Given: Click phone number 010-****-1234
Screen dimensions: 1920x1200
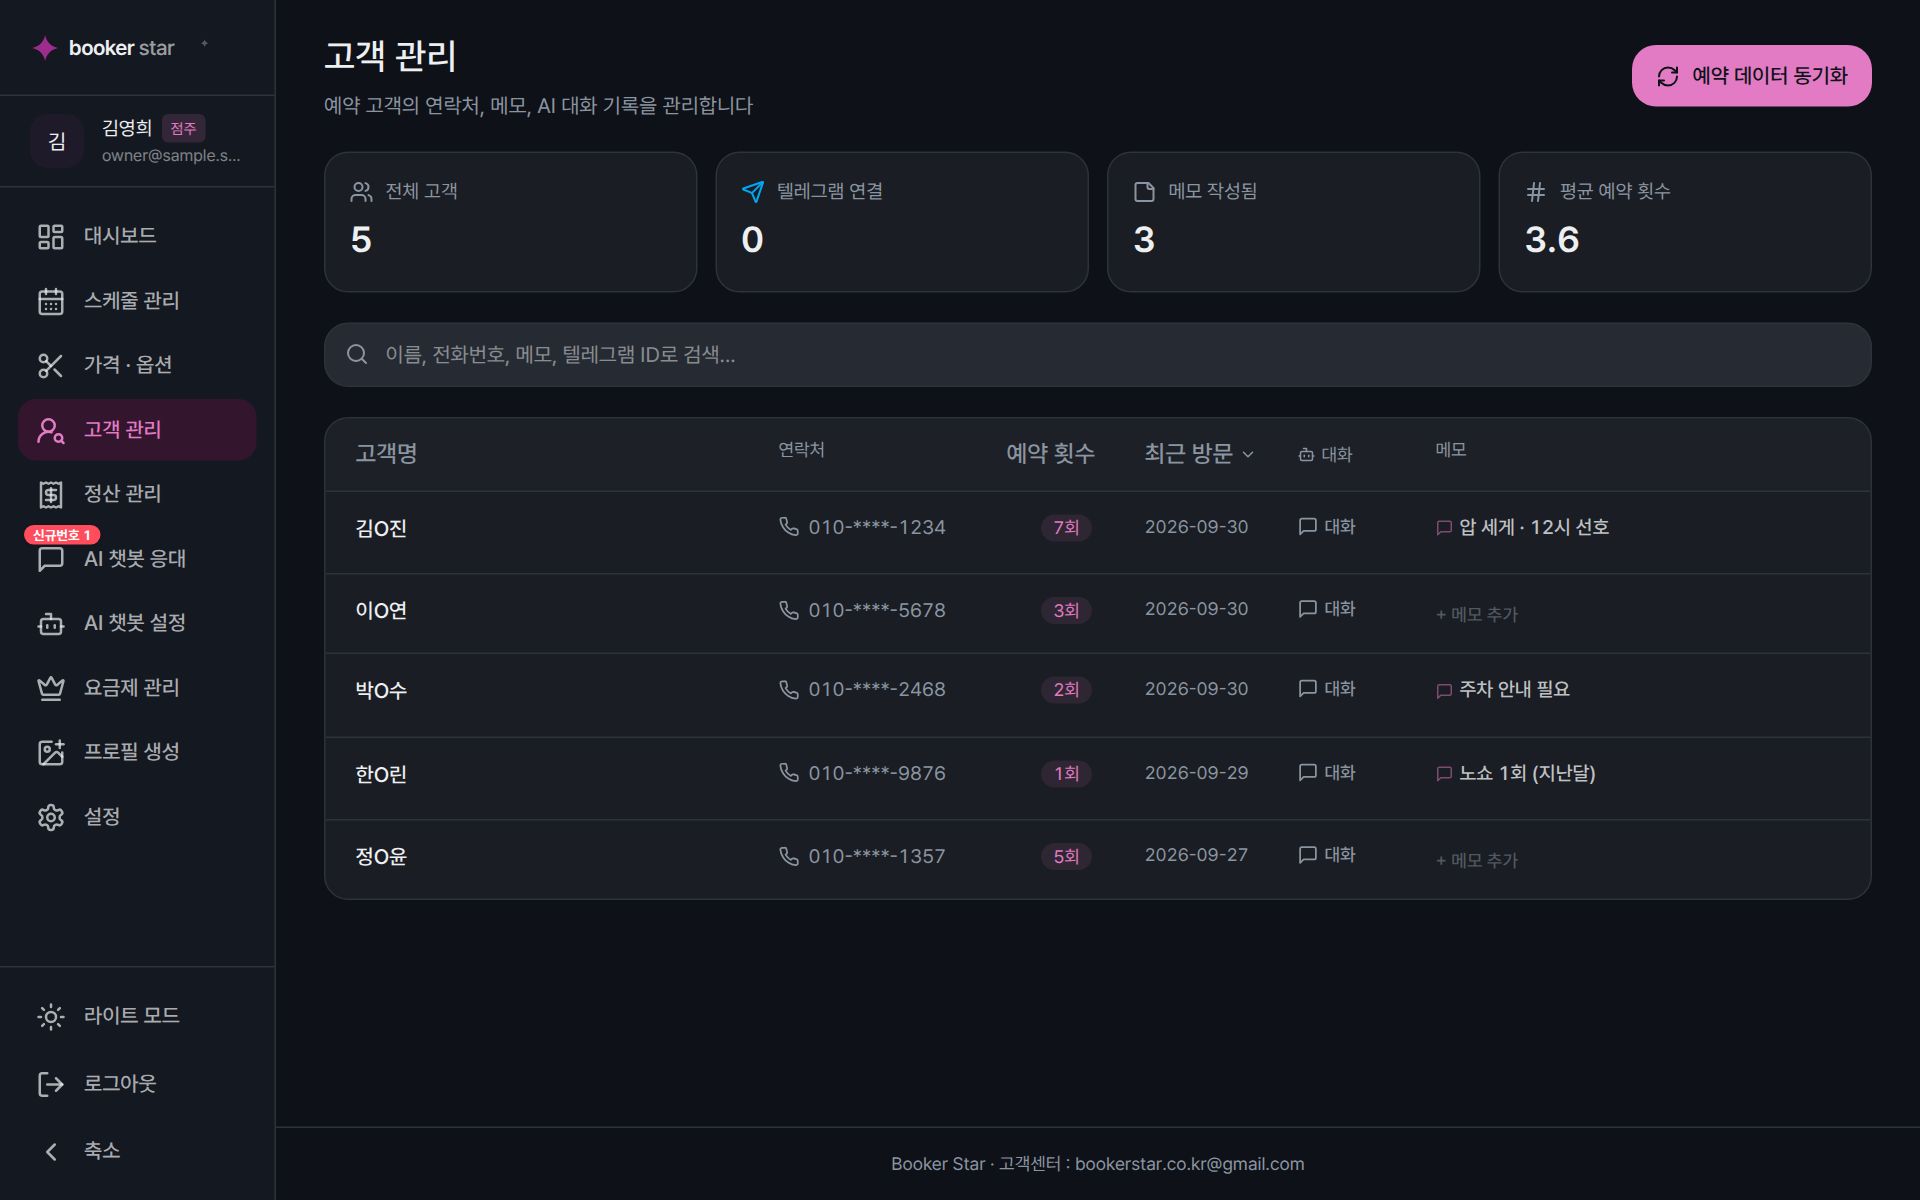Looking at the screenshot, I should (x=877, y=527).
